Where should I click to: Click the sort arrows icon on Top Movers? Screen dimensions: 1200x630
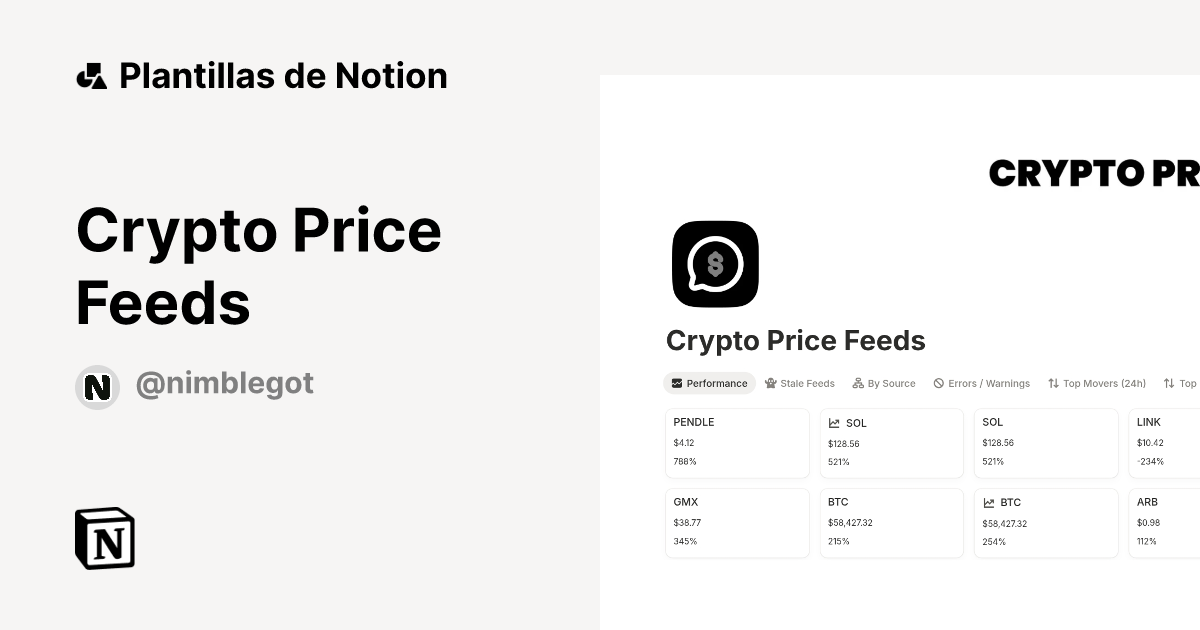pyautogui.click(x=1052, y=383)
